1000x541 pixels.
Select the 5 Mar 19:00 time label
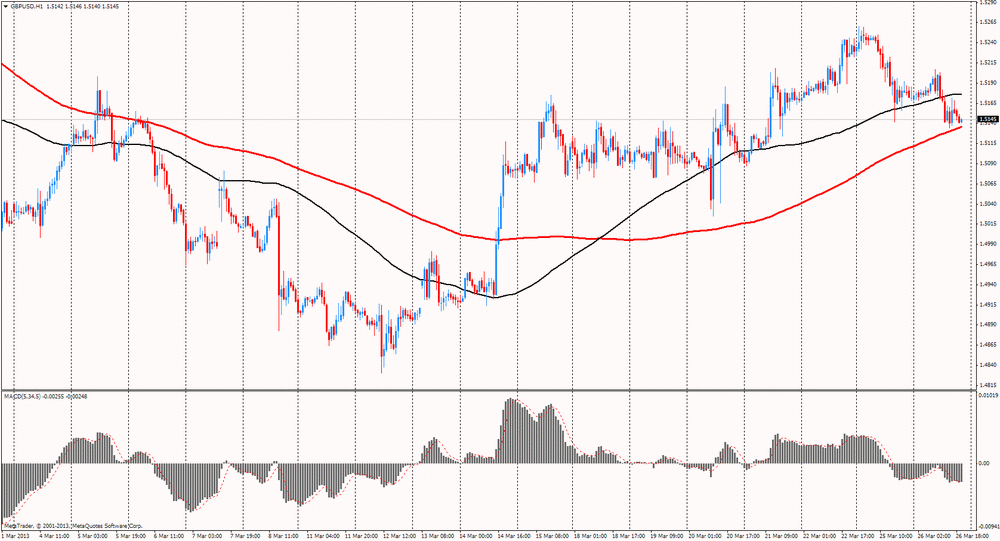[130, 537]
